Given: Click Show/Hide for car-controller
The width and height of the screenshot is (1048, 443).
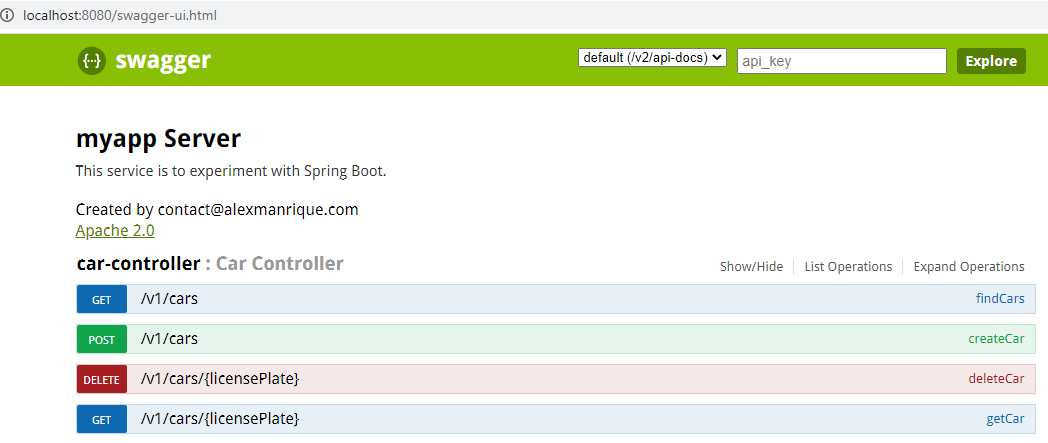Looking at the screenshot, I should click(x=751, y=267).
